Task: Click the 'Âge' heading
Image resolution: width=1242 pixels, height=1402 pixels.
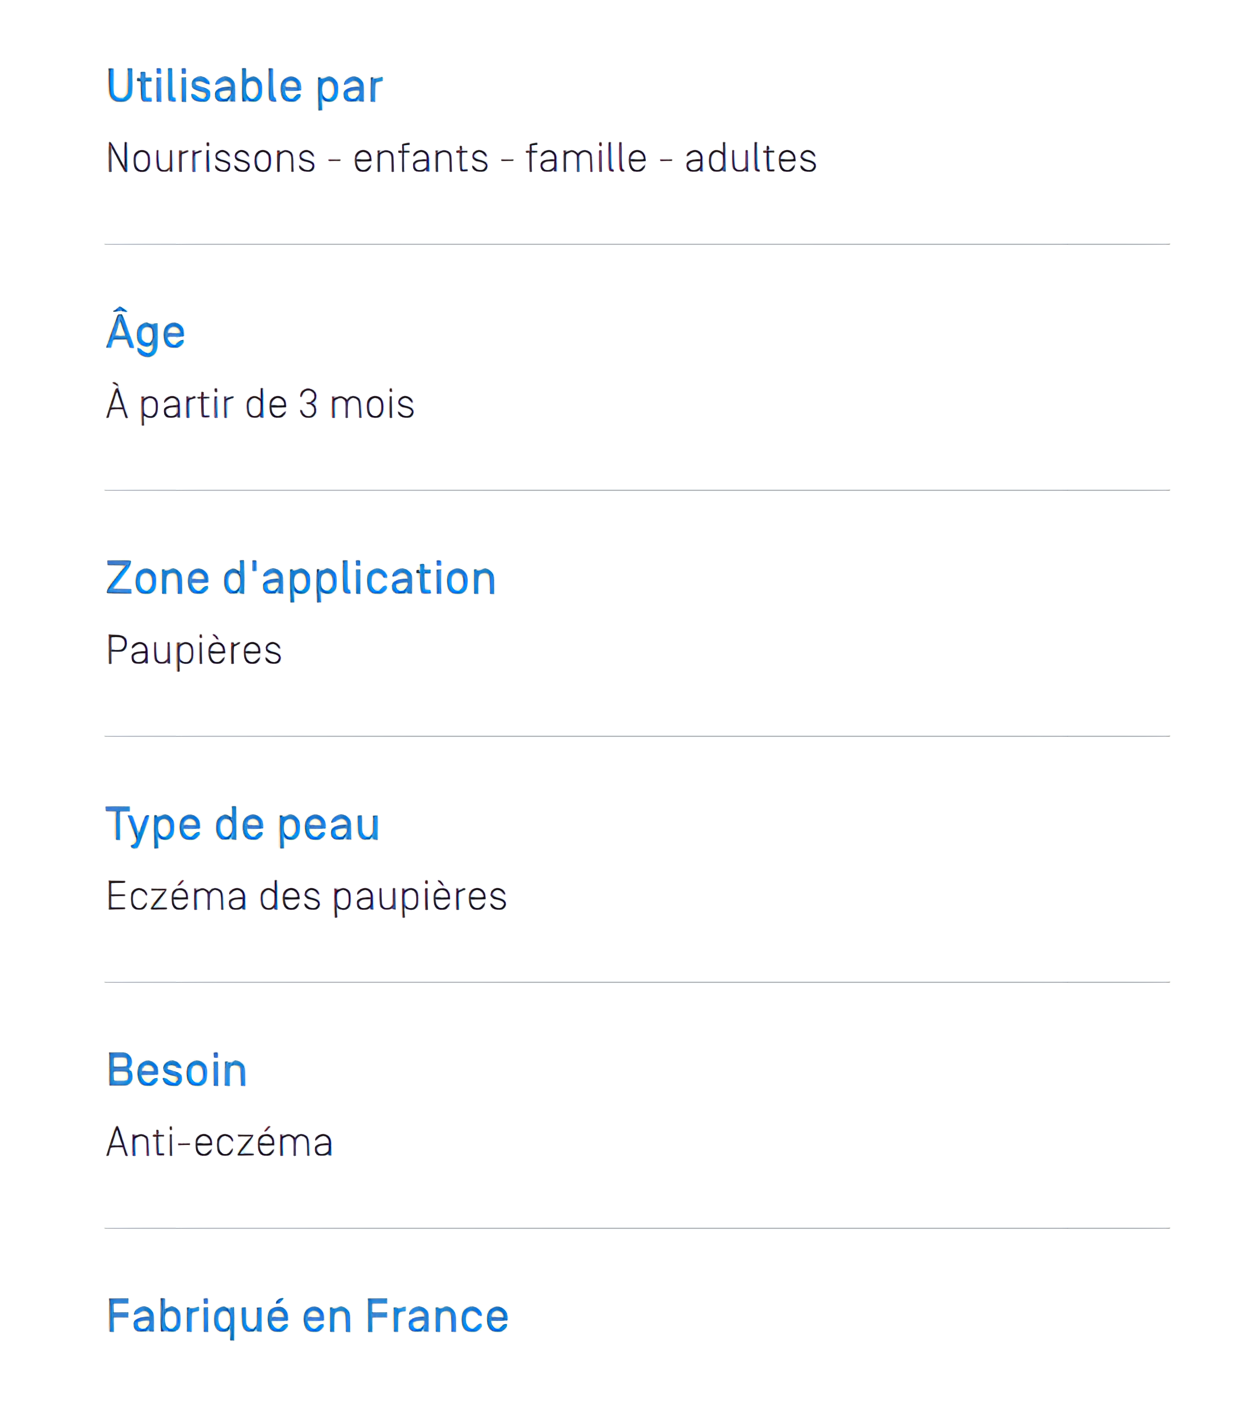Action: click(146, 328)
